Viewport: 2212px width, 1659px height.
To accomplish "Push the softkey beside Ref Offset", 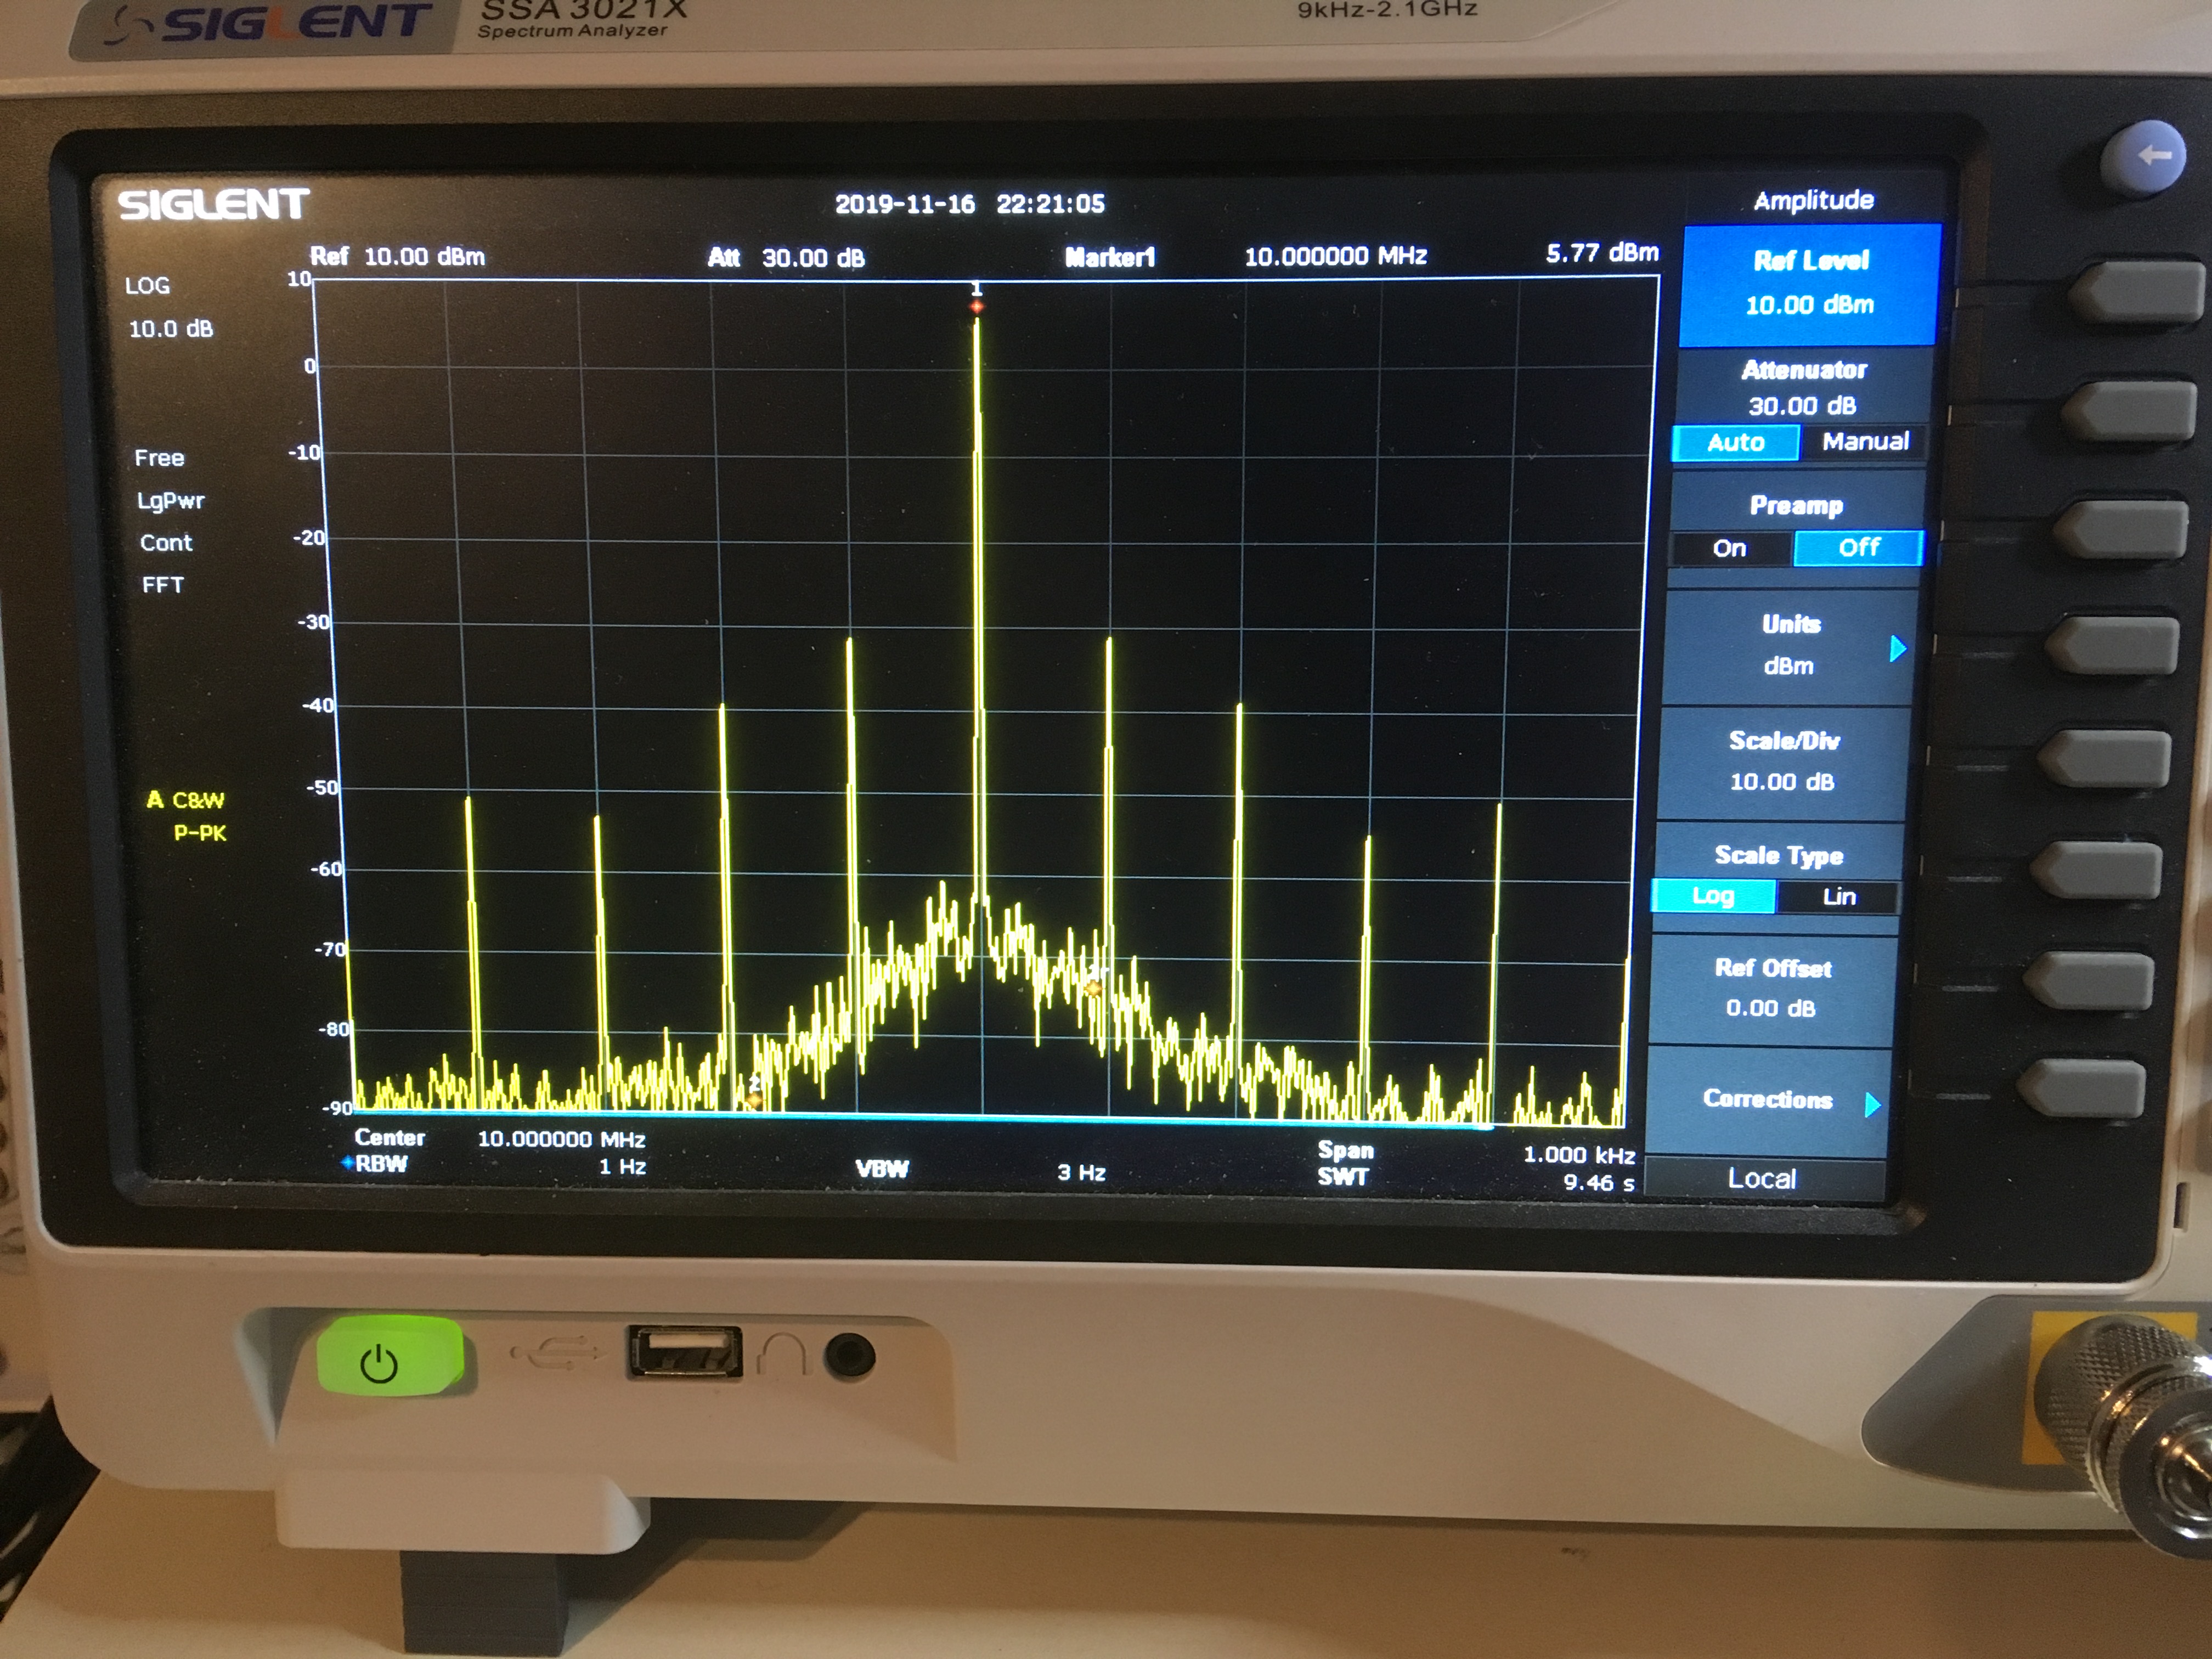I will click(x=2089, y=981).
